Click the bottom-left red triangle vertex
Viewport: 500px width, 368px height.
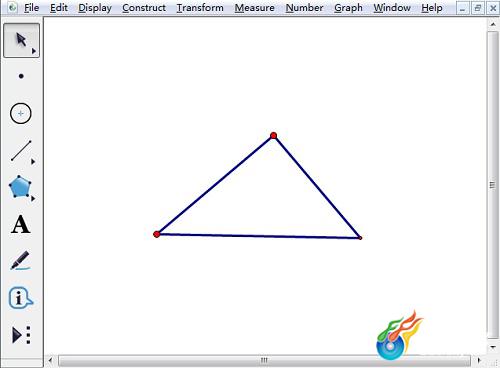(157, 234)
